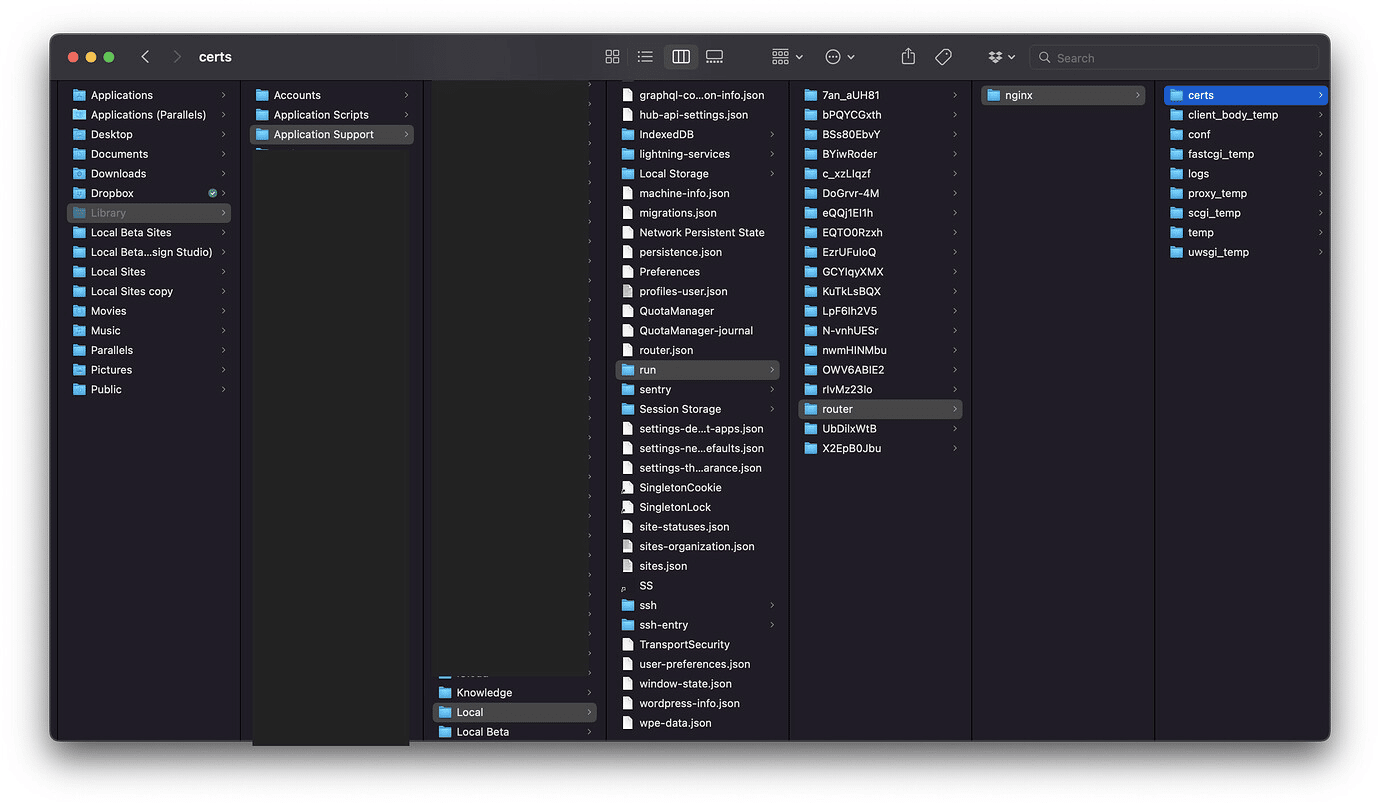Viewport: 1380px width, 806px height.
Task: Select the Knowledge folder
Action: [x=514, y=692]
